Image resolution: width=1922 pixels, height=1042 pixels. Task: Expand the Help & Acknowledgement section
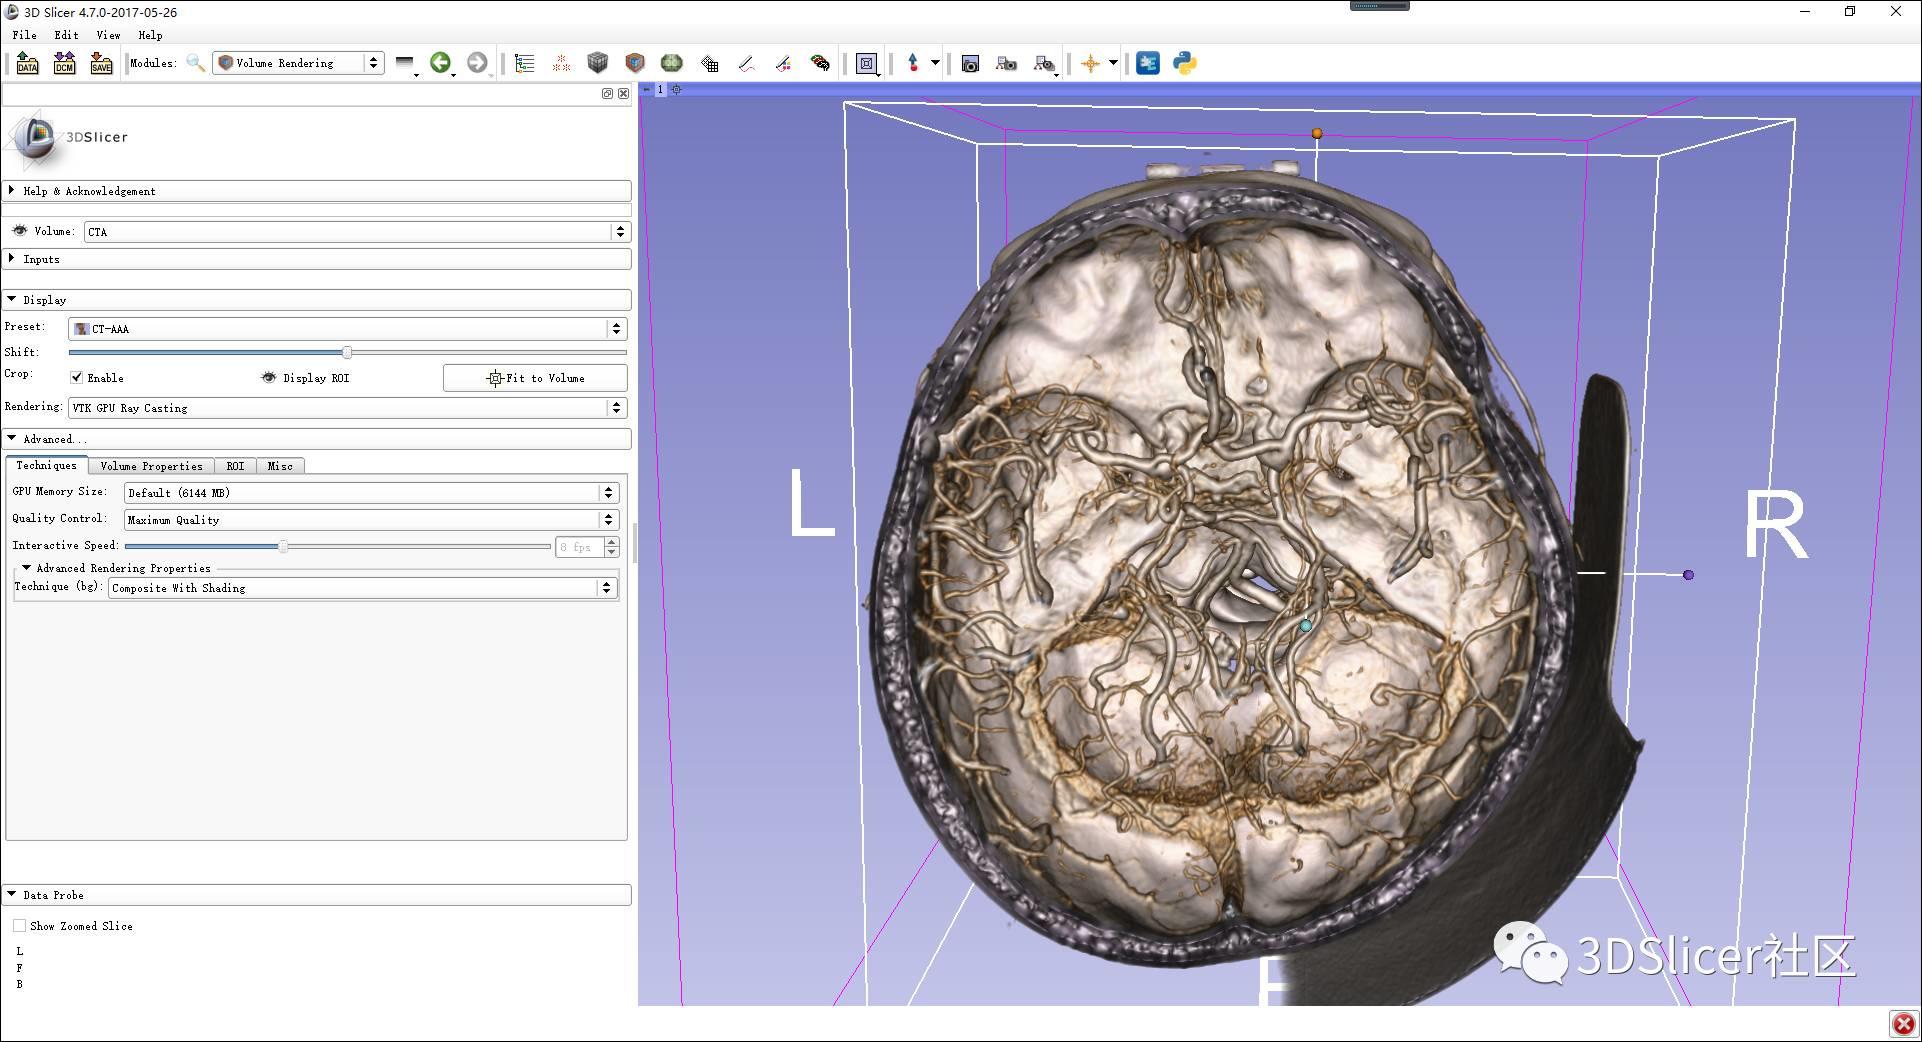coord(316,191)
